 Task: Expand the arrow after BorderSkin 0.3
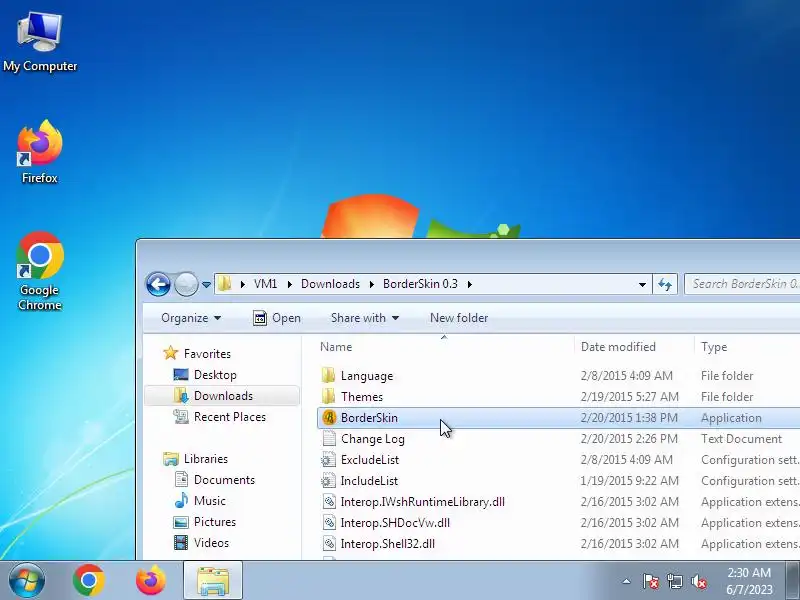469,284
